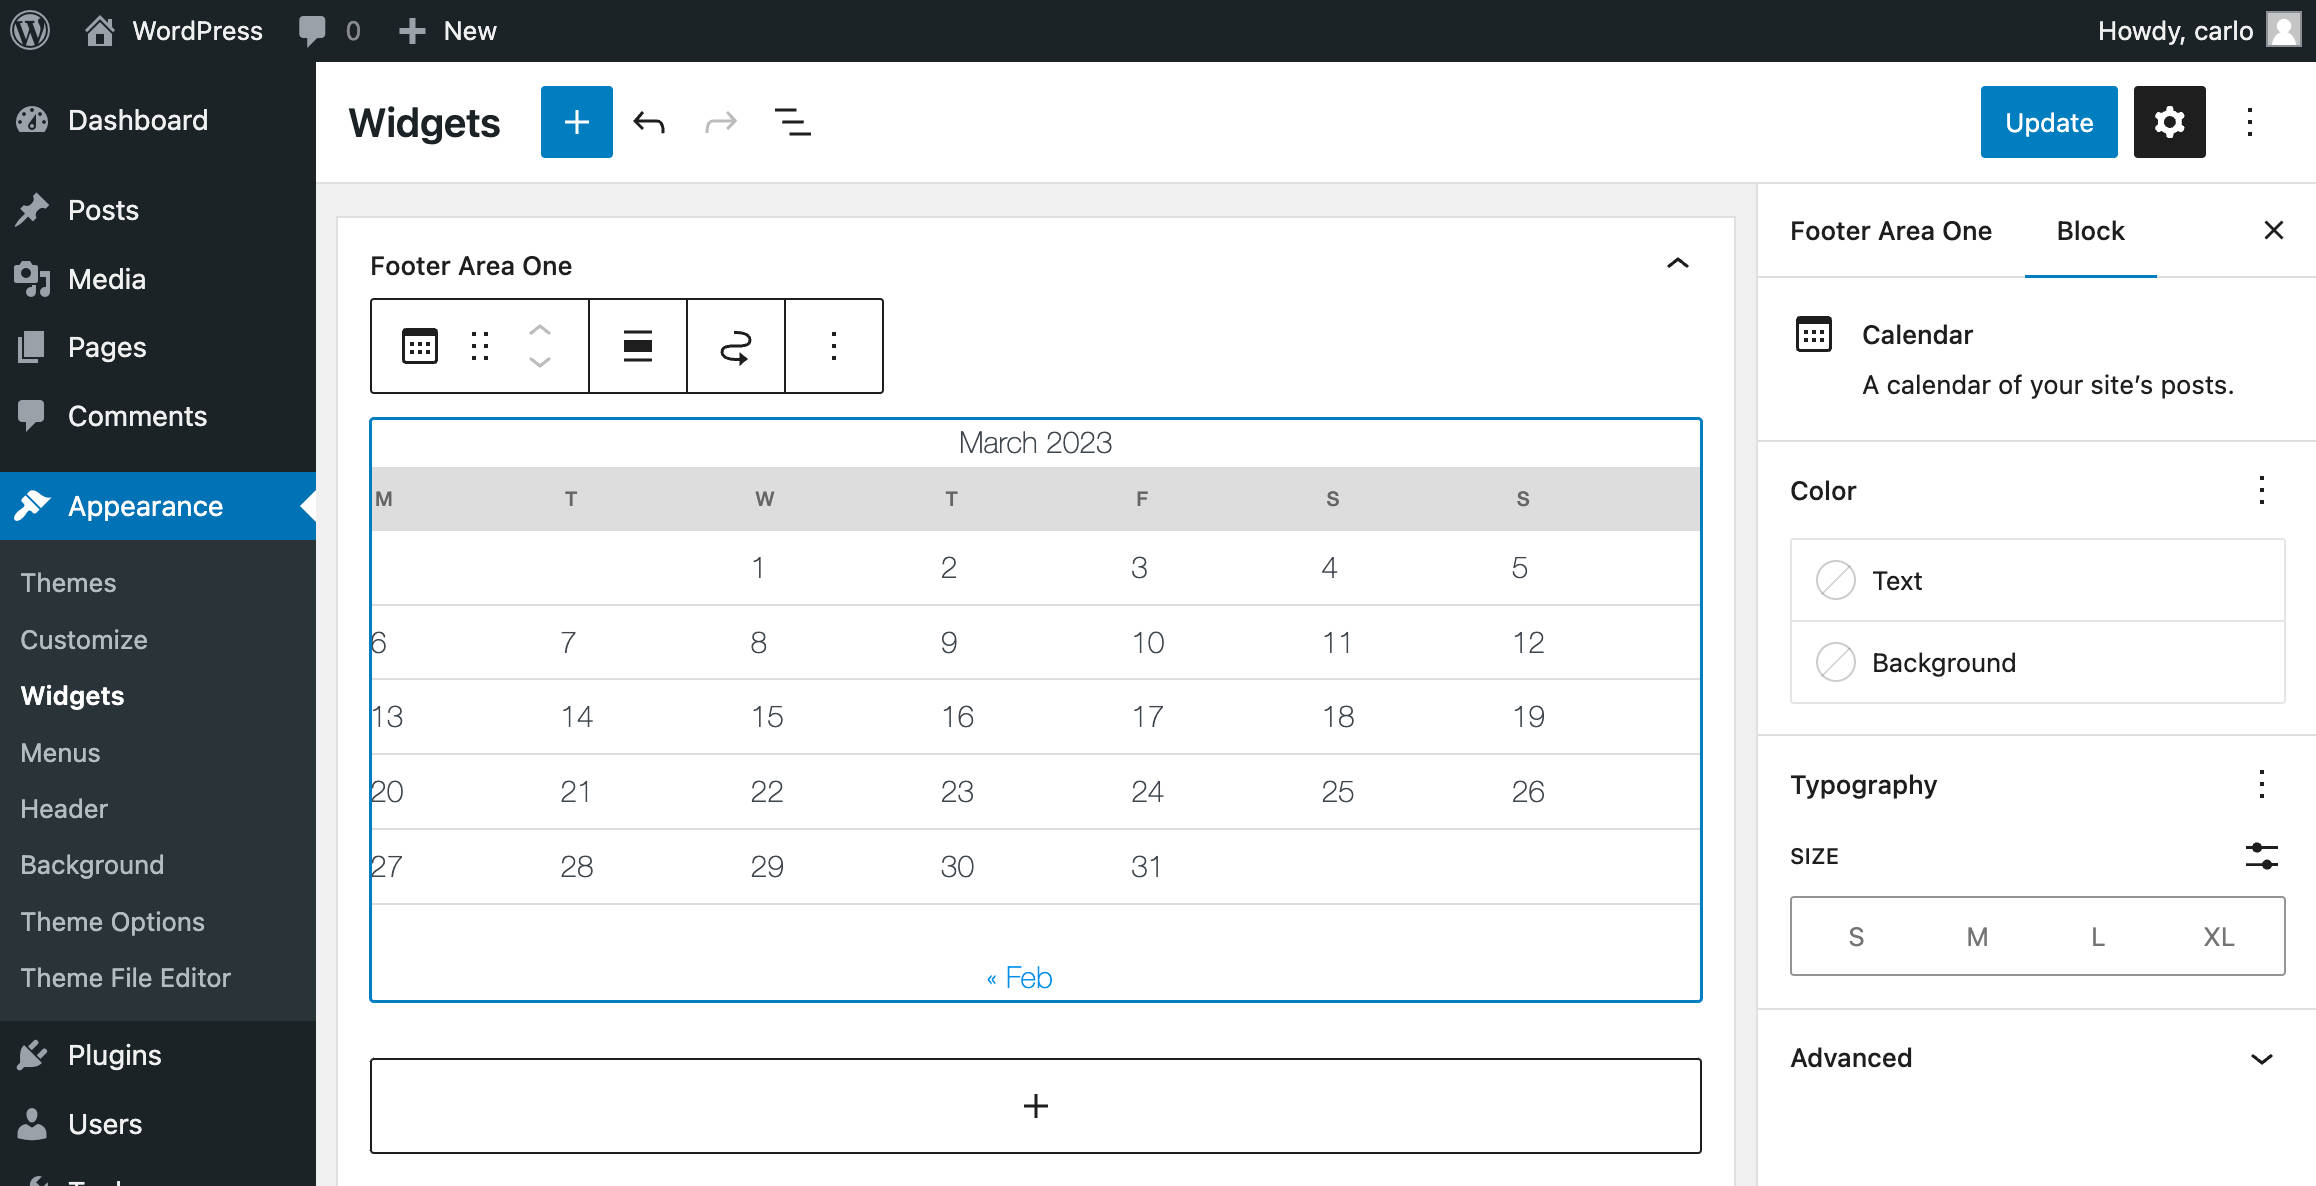Viewport: 2316px width, 1186px height.
Task: Click the Update button to save changes
Action: (x=2048, y=123)
